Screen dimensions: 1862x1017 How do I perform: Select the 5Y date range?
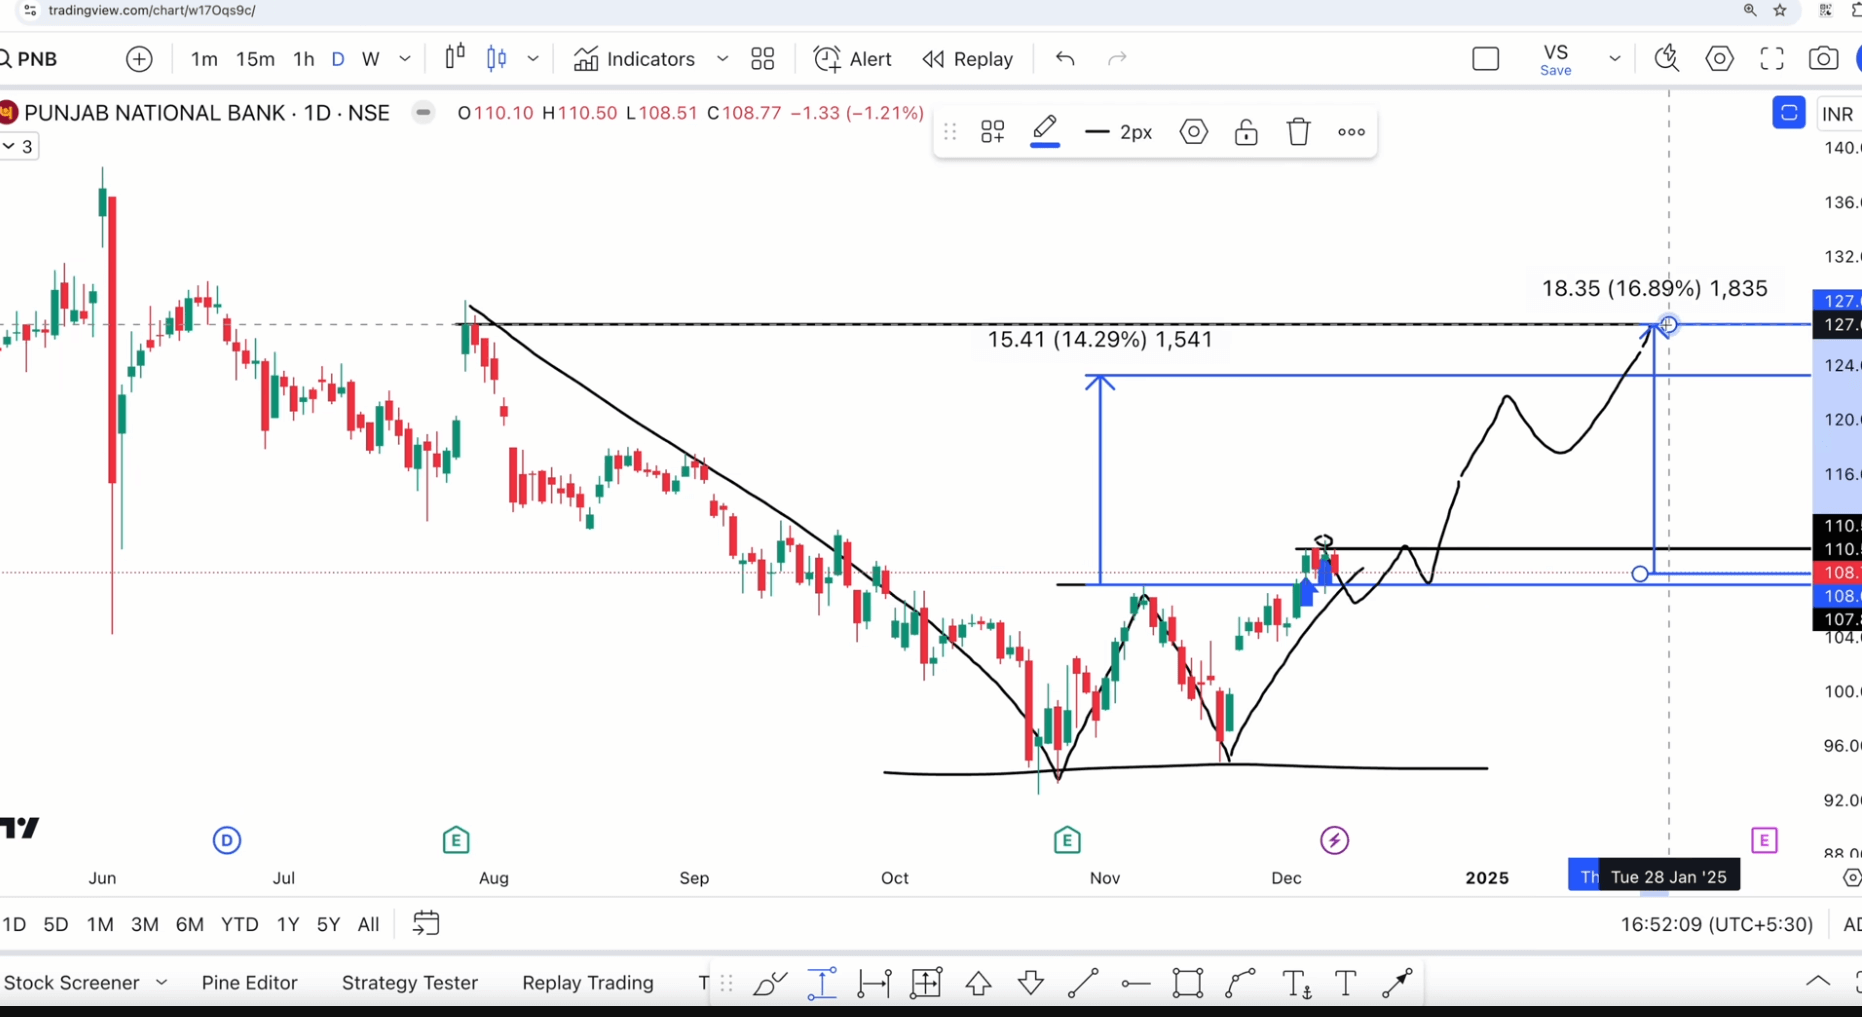click(328, 924)
